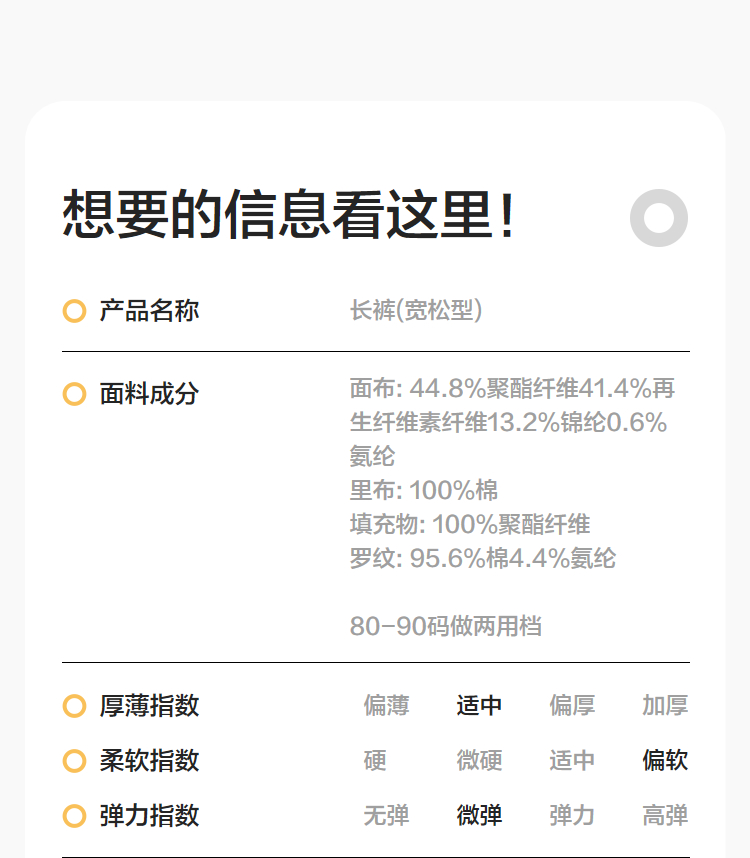Click the 面料成分 label
Viewport: 750px width, 858px height.
(149, 394)
